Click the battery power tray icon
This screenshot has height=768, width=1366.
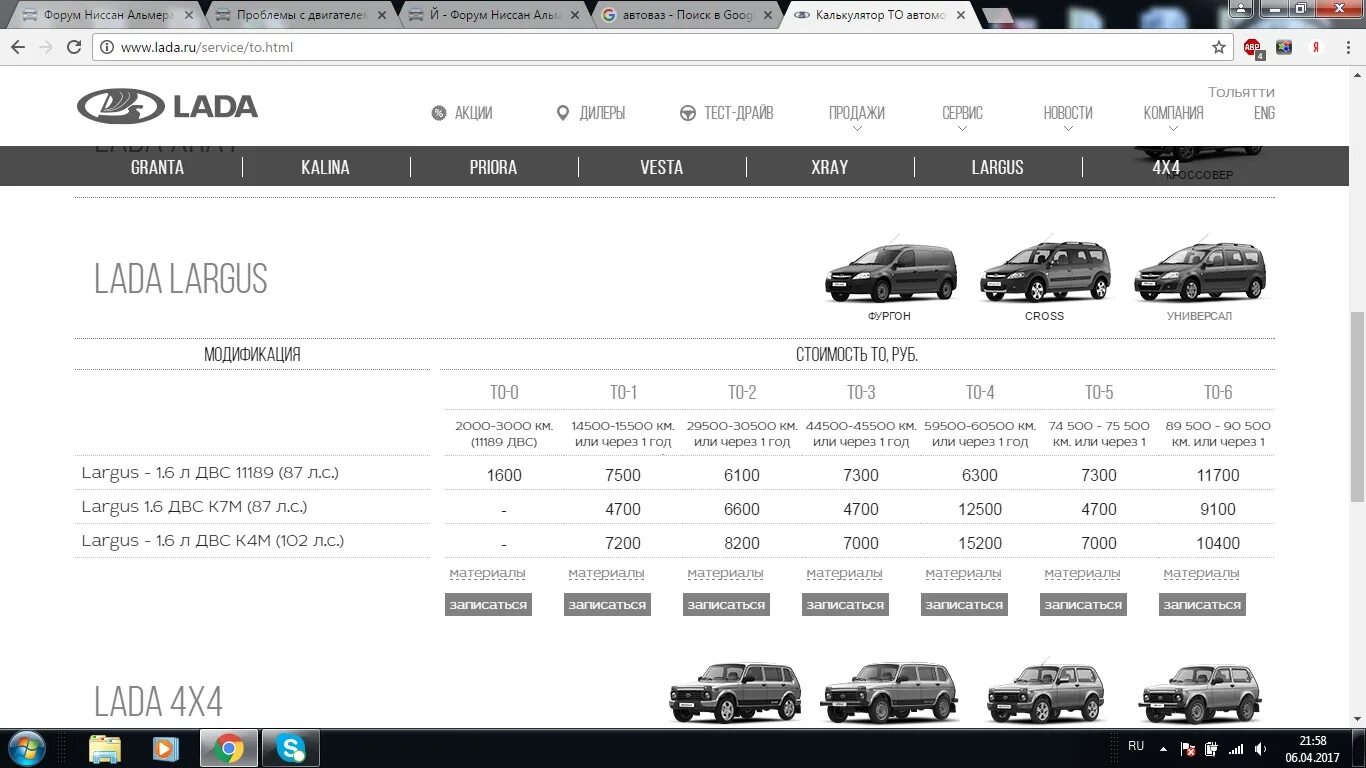click(x=1211, y=748)
